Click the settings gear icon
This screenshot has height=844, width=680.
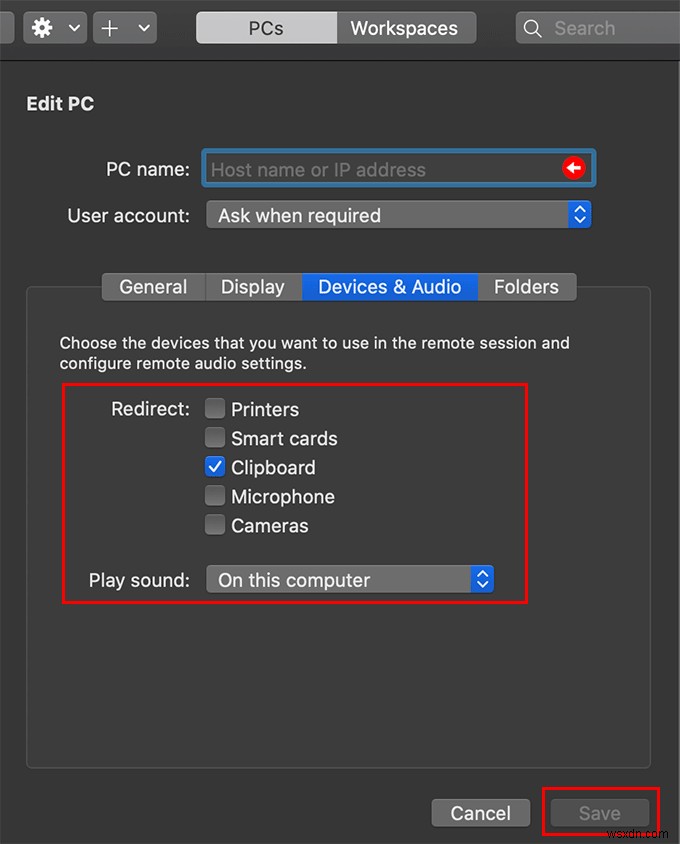pyautogui.click(x=40, y=27)
